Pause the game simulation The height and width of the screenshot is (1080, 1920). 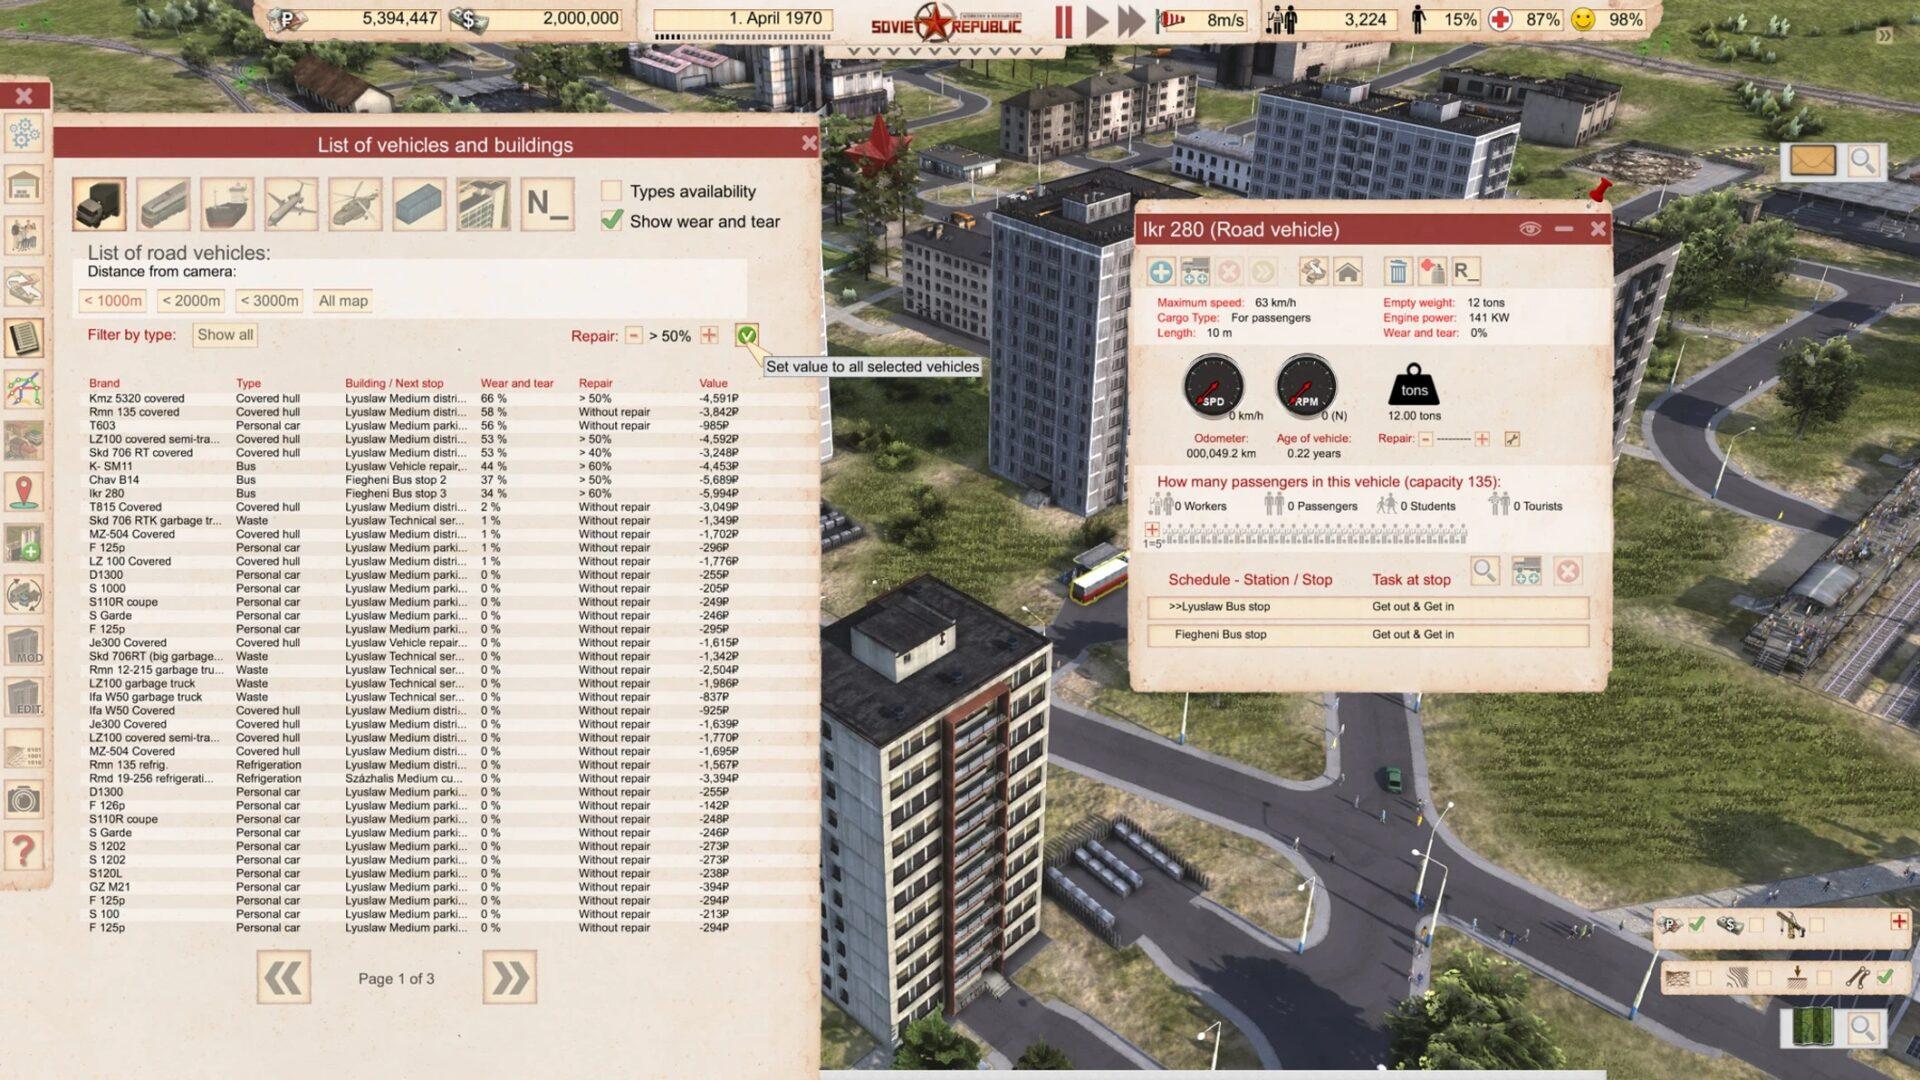coord(1063,21)
